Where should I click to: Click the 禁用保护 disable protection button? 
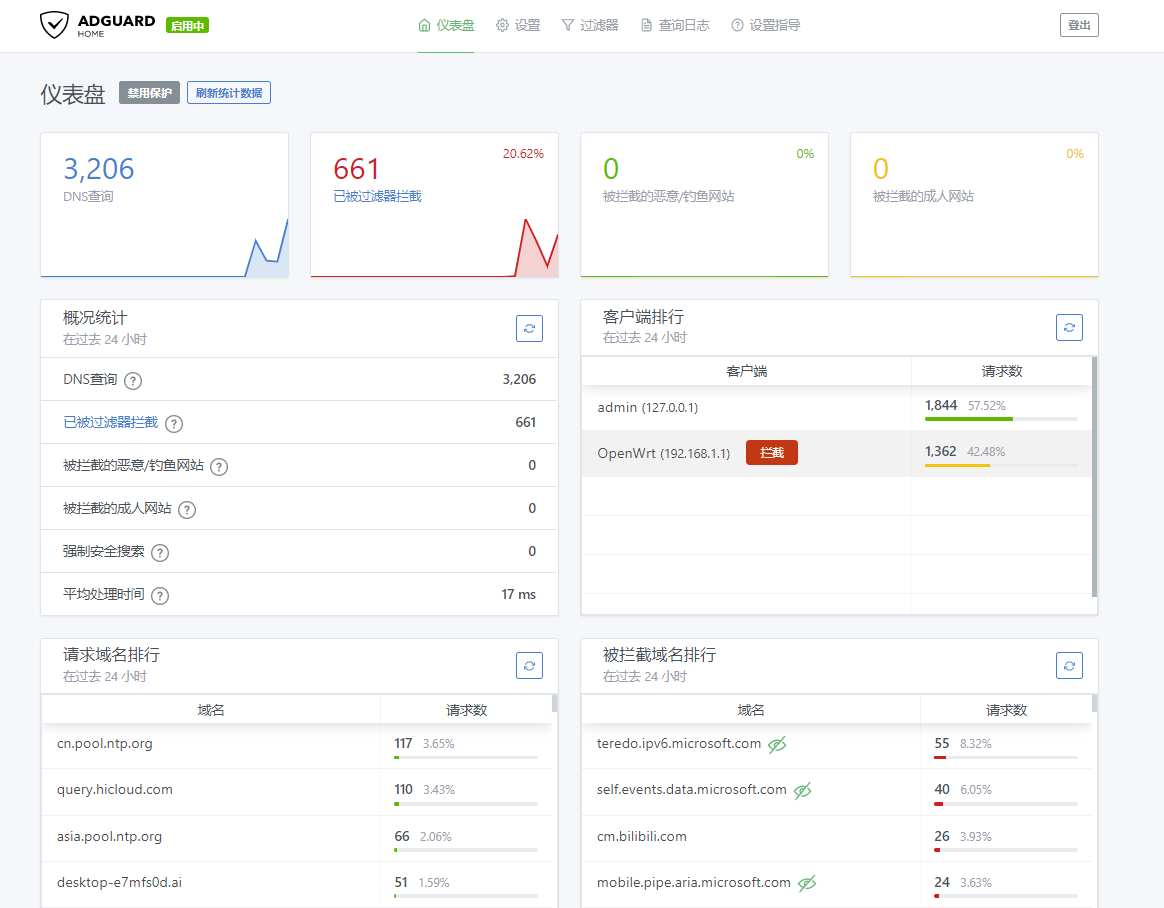tap(149, 93)
